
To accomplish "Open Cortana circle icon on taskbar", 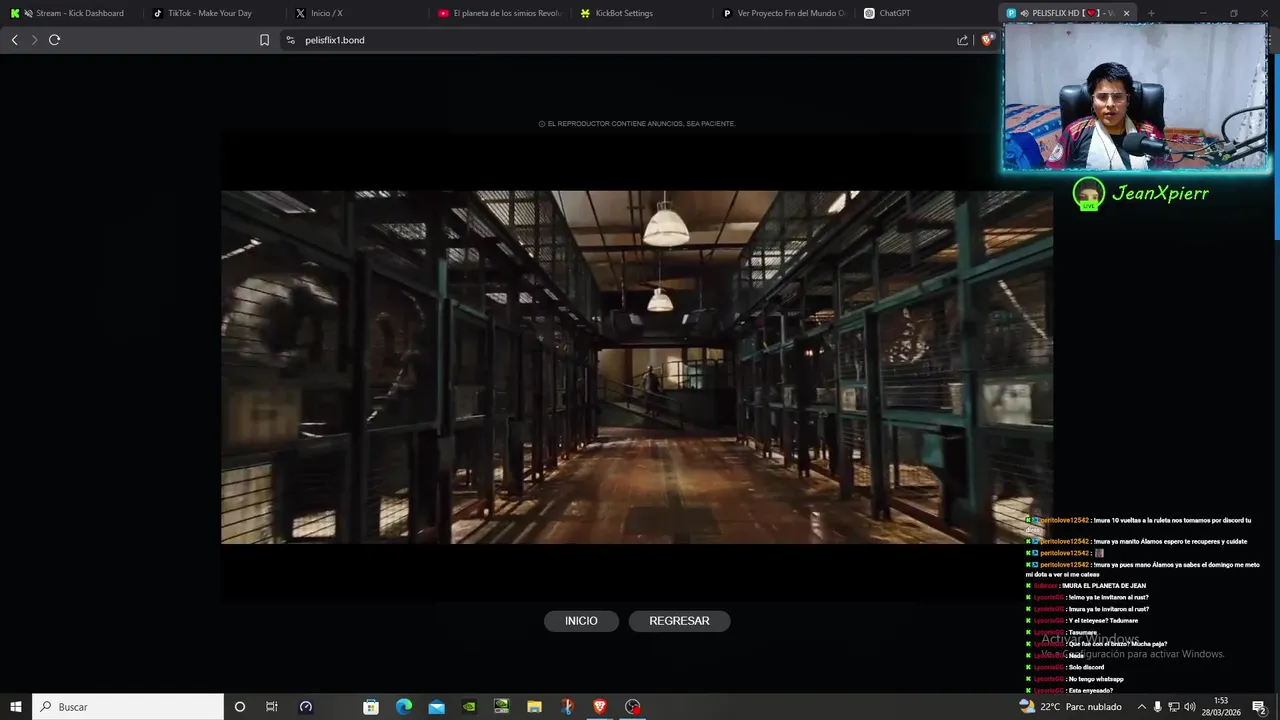I will click(239, 707).
